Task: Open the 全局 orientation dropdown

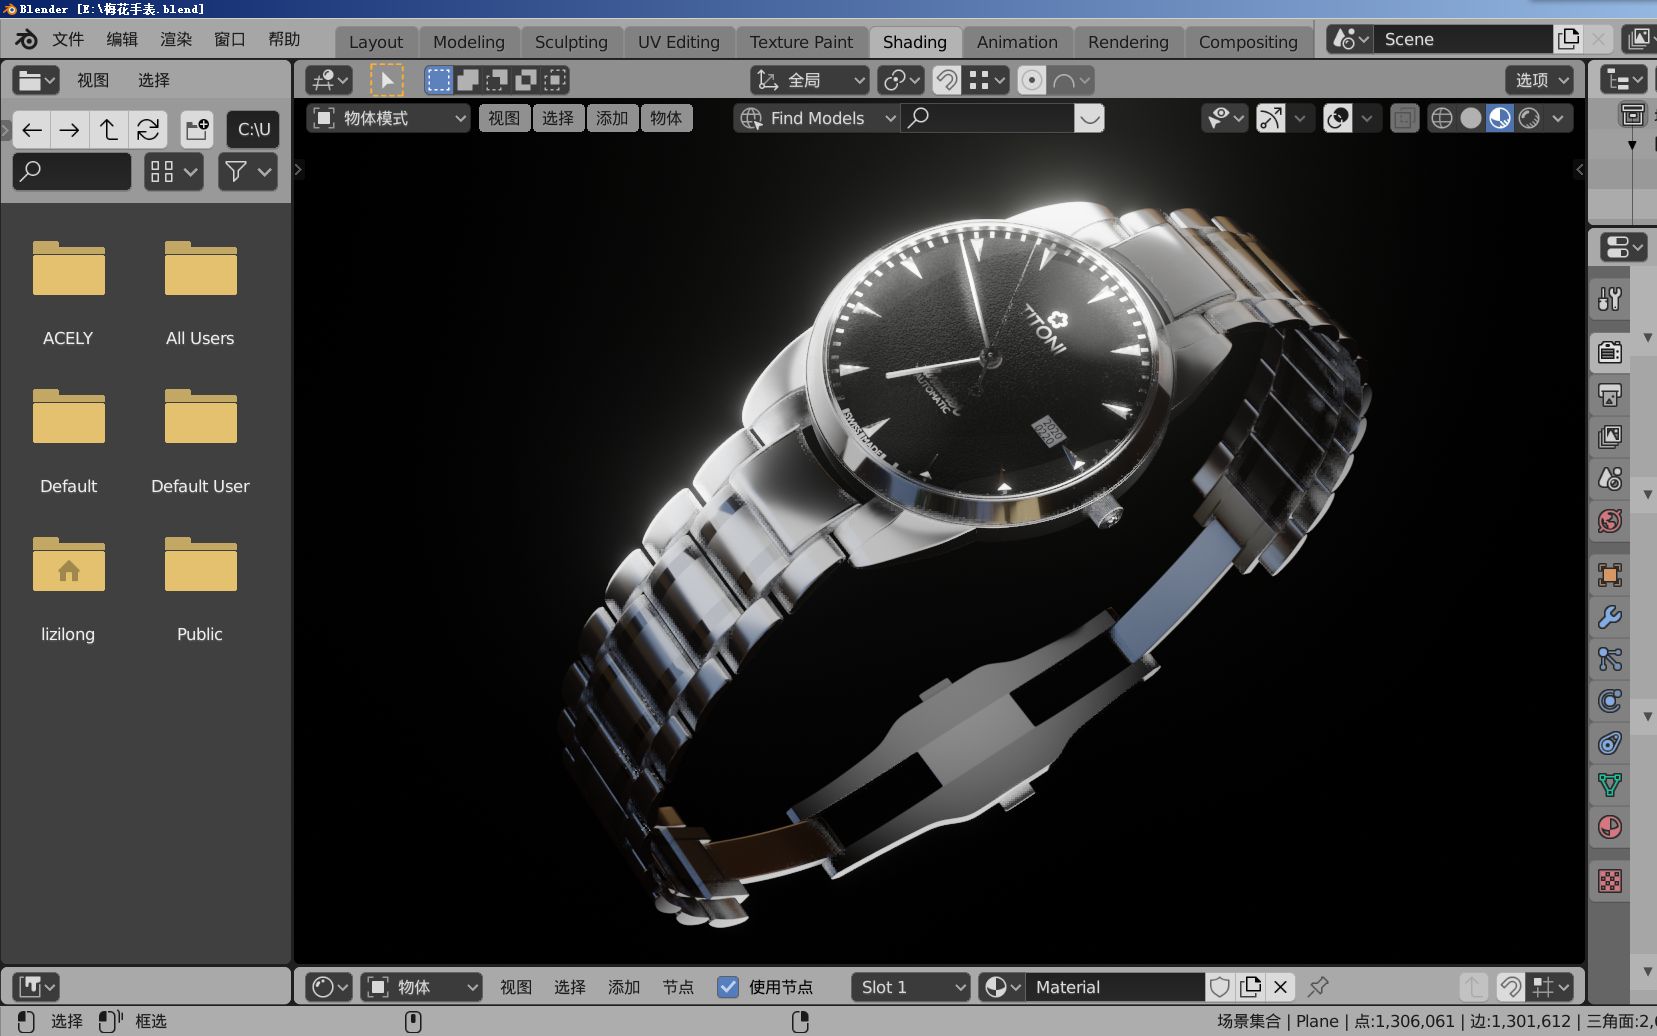Action: (x=809, y=80)
